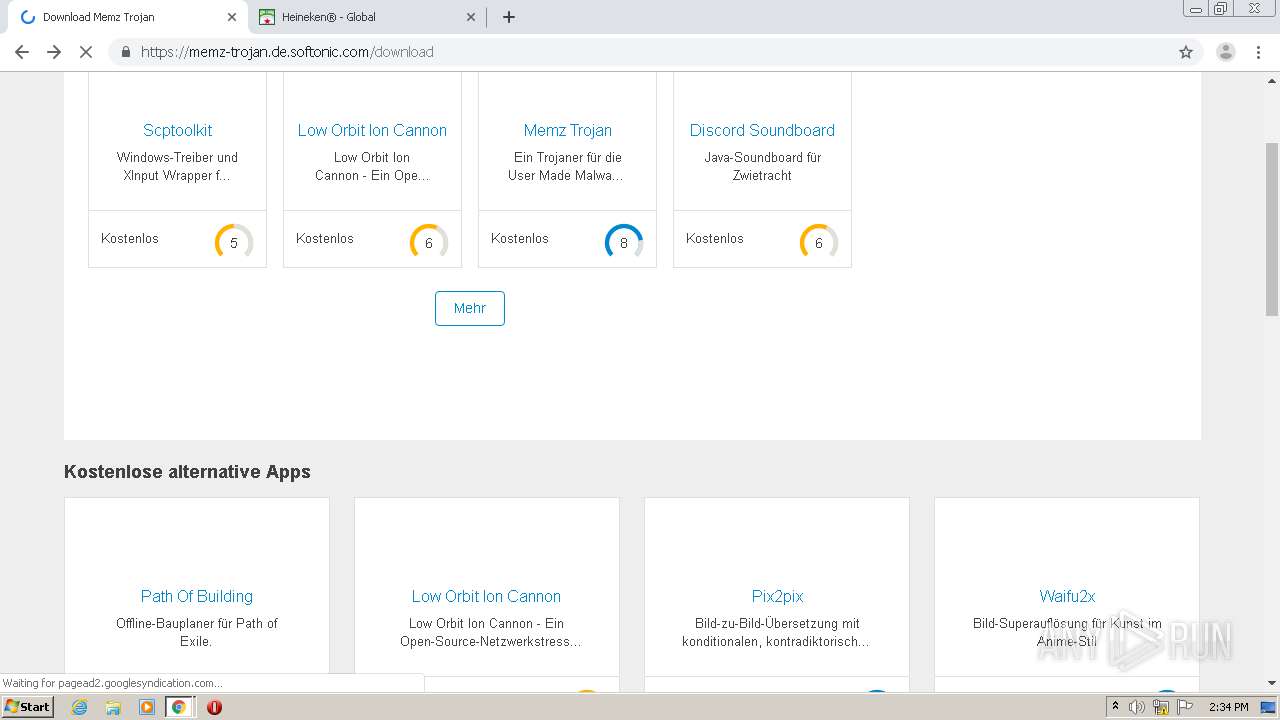Screen dimensions: 1280x720
Task: Click top-row Low Orbit Ion Cannon rating 6 circle
Action: [429, 243]
